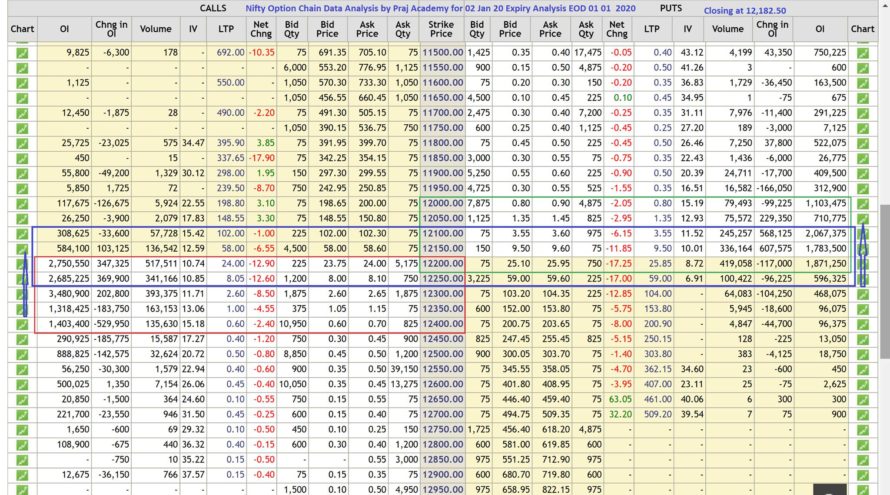
Task: Open calls chart icon for 12900.00 strike row
Action: click(x=22, y=475)
